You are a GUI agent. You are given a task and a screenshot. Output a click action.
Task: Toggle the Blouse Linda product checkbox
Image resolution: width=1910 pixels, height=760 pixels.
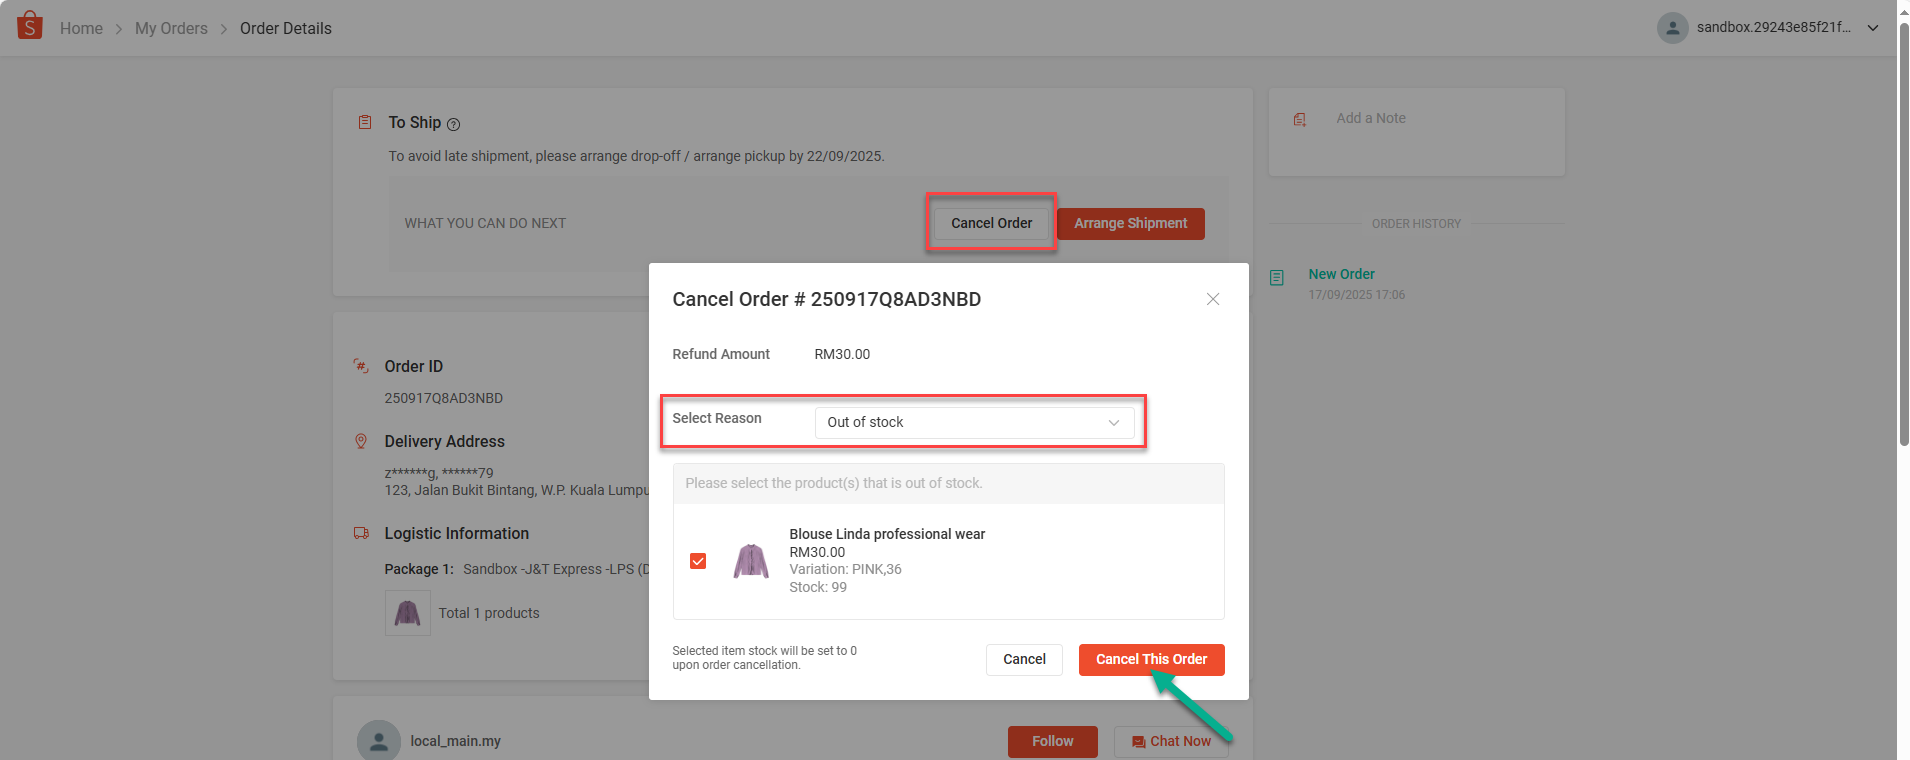click(x=698, y=561)
